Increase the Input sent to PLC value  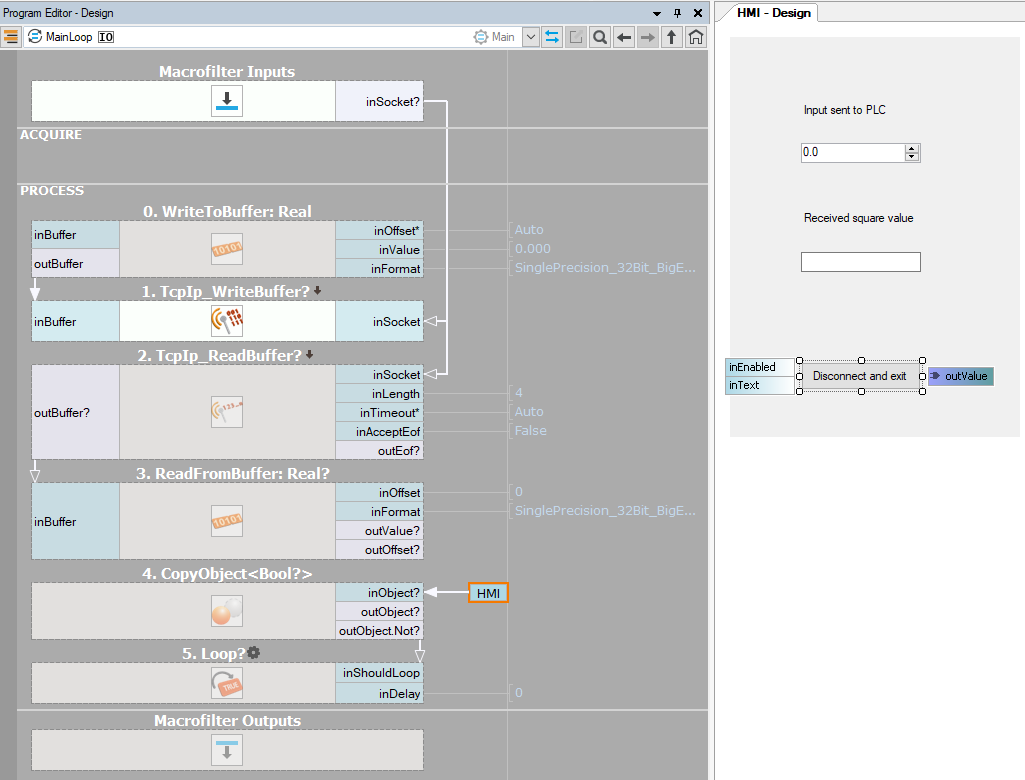(x=911, y=148)
